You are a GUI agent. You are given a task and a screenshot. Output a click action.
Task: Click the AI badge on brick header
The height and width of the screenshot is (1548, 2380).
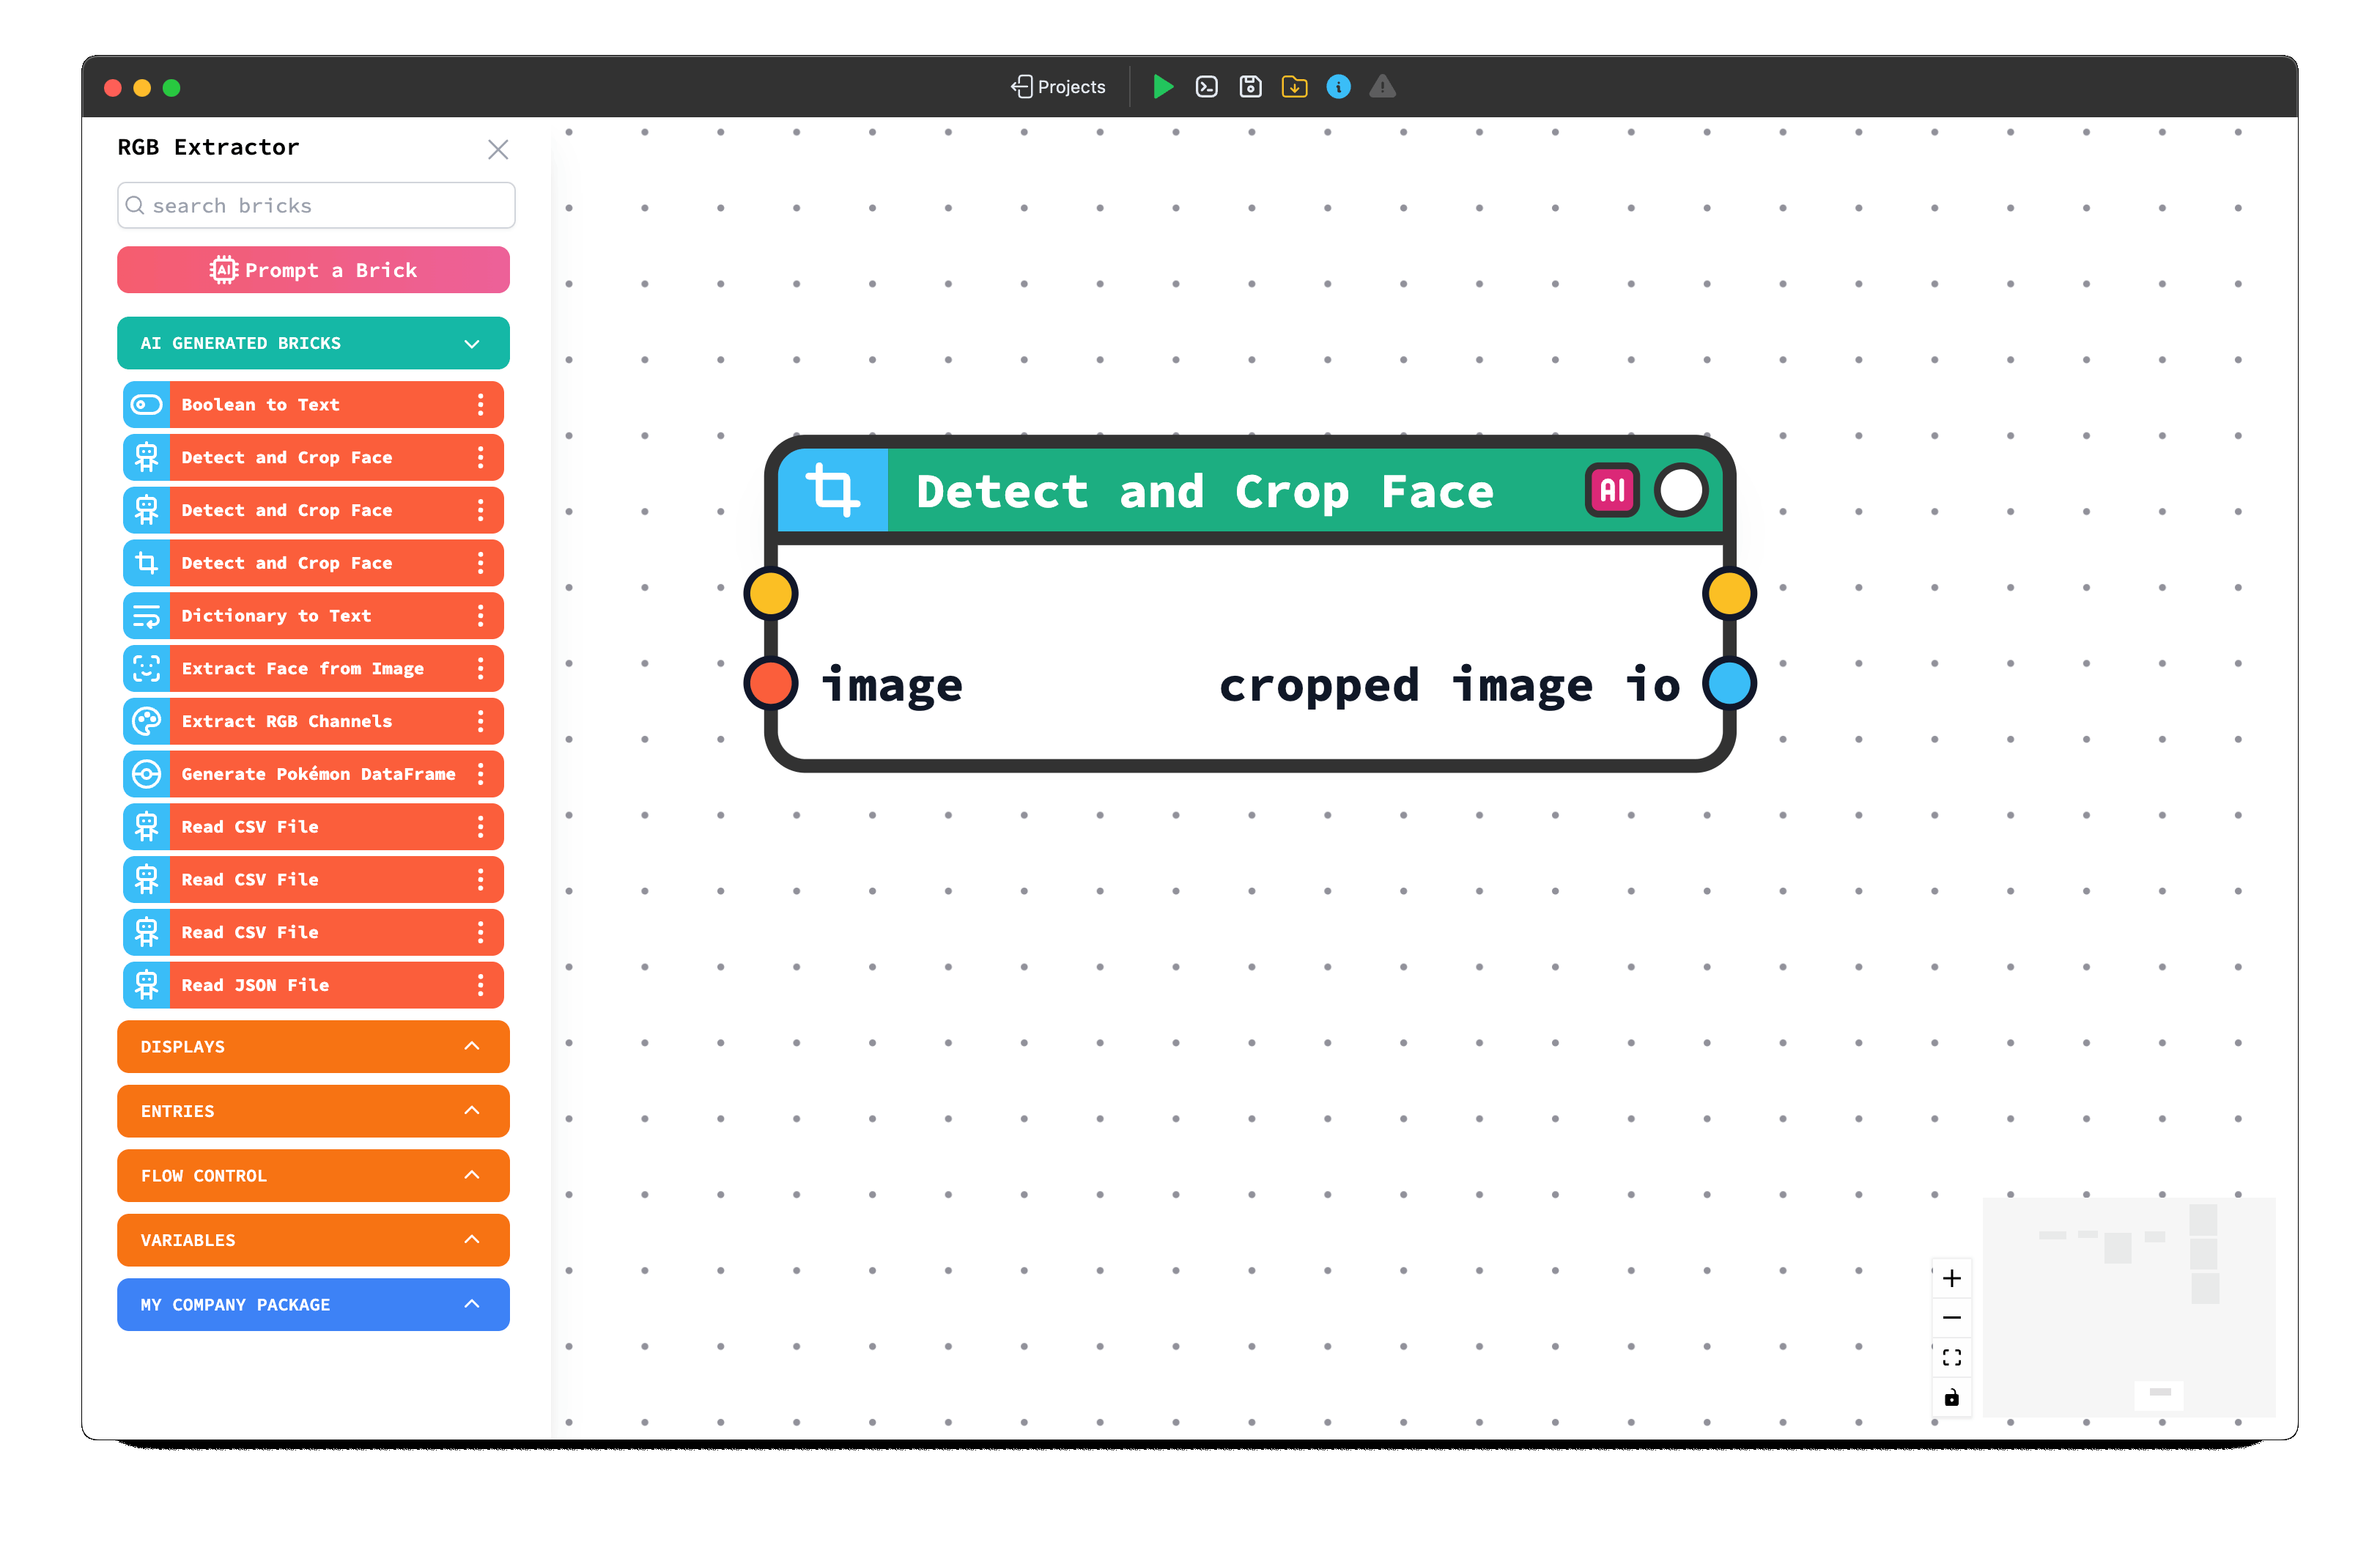pyautogui.click(x=1612, y=490)
